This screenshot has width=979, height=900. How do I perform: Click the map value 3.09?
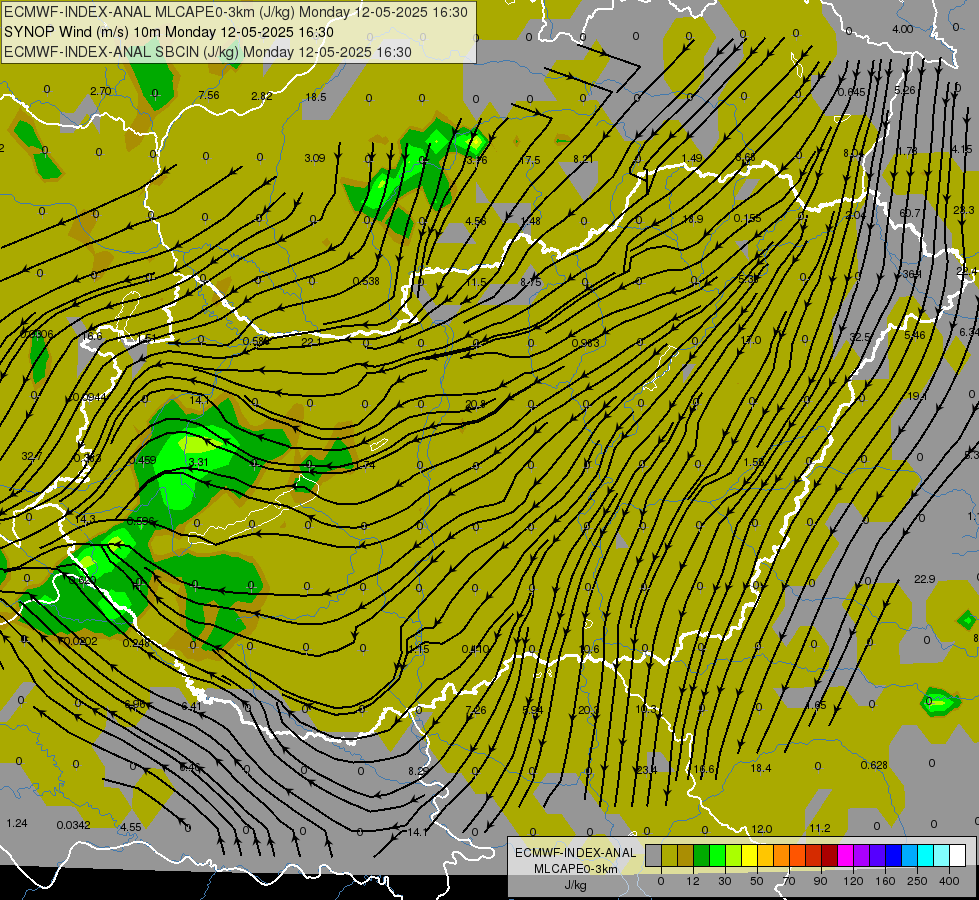[x=315, y=158]
